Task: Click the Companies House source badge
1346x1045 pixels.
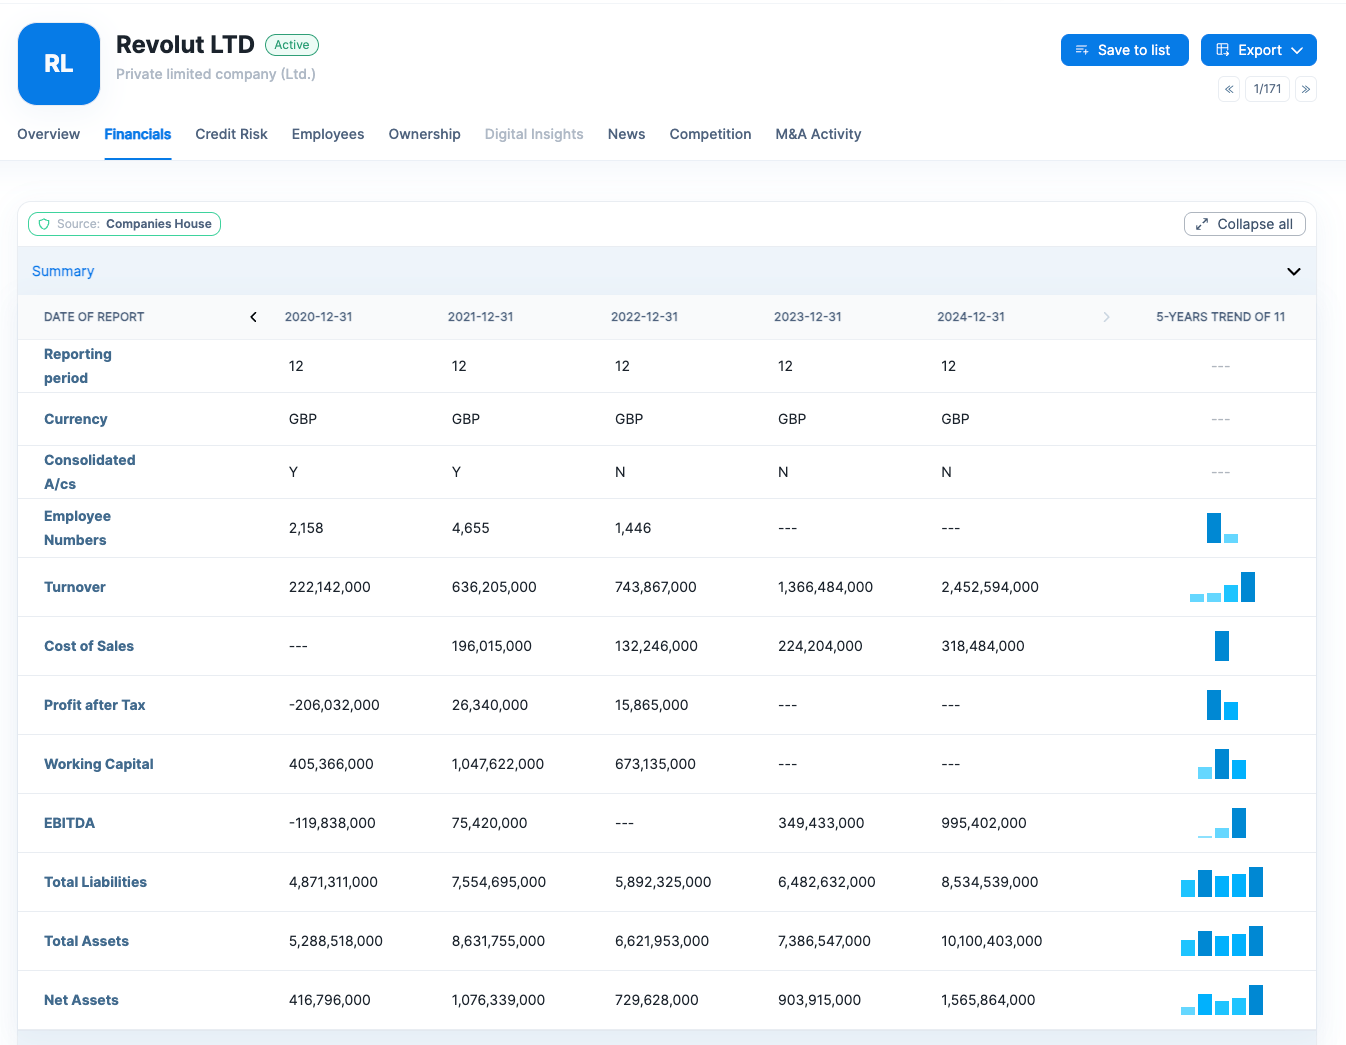Action: 125,224
